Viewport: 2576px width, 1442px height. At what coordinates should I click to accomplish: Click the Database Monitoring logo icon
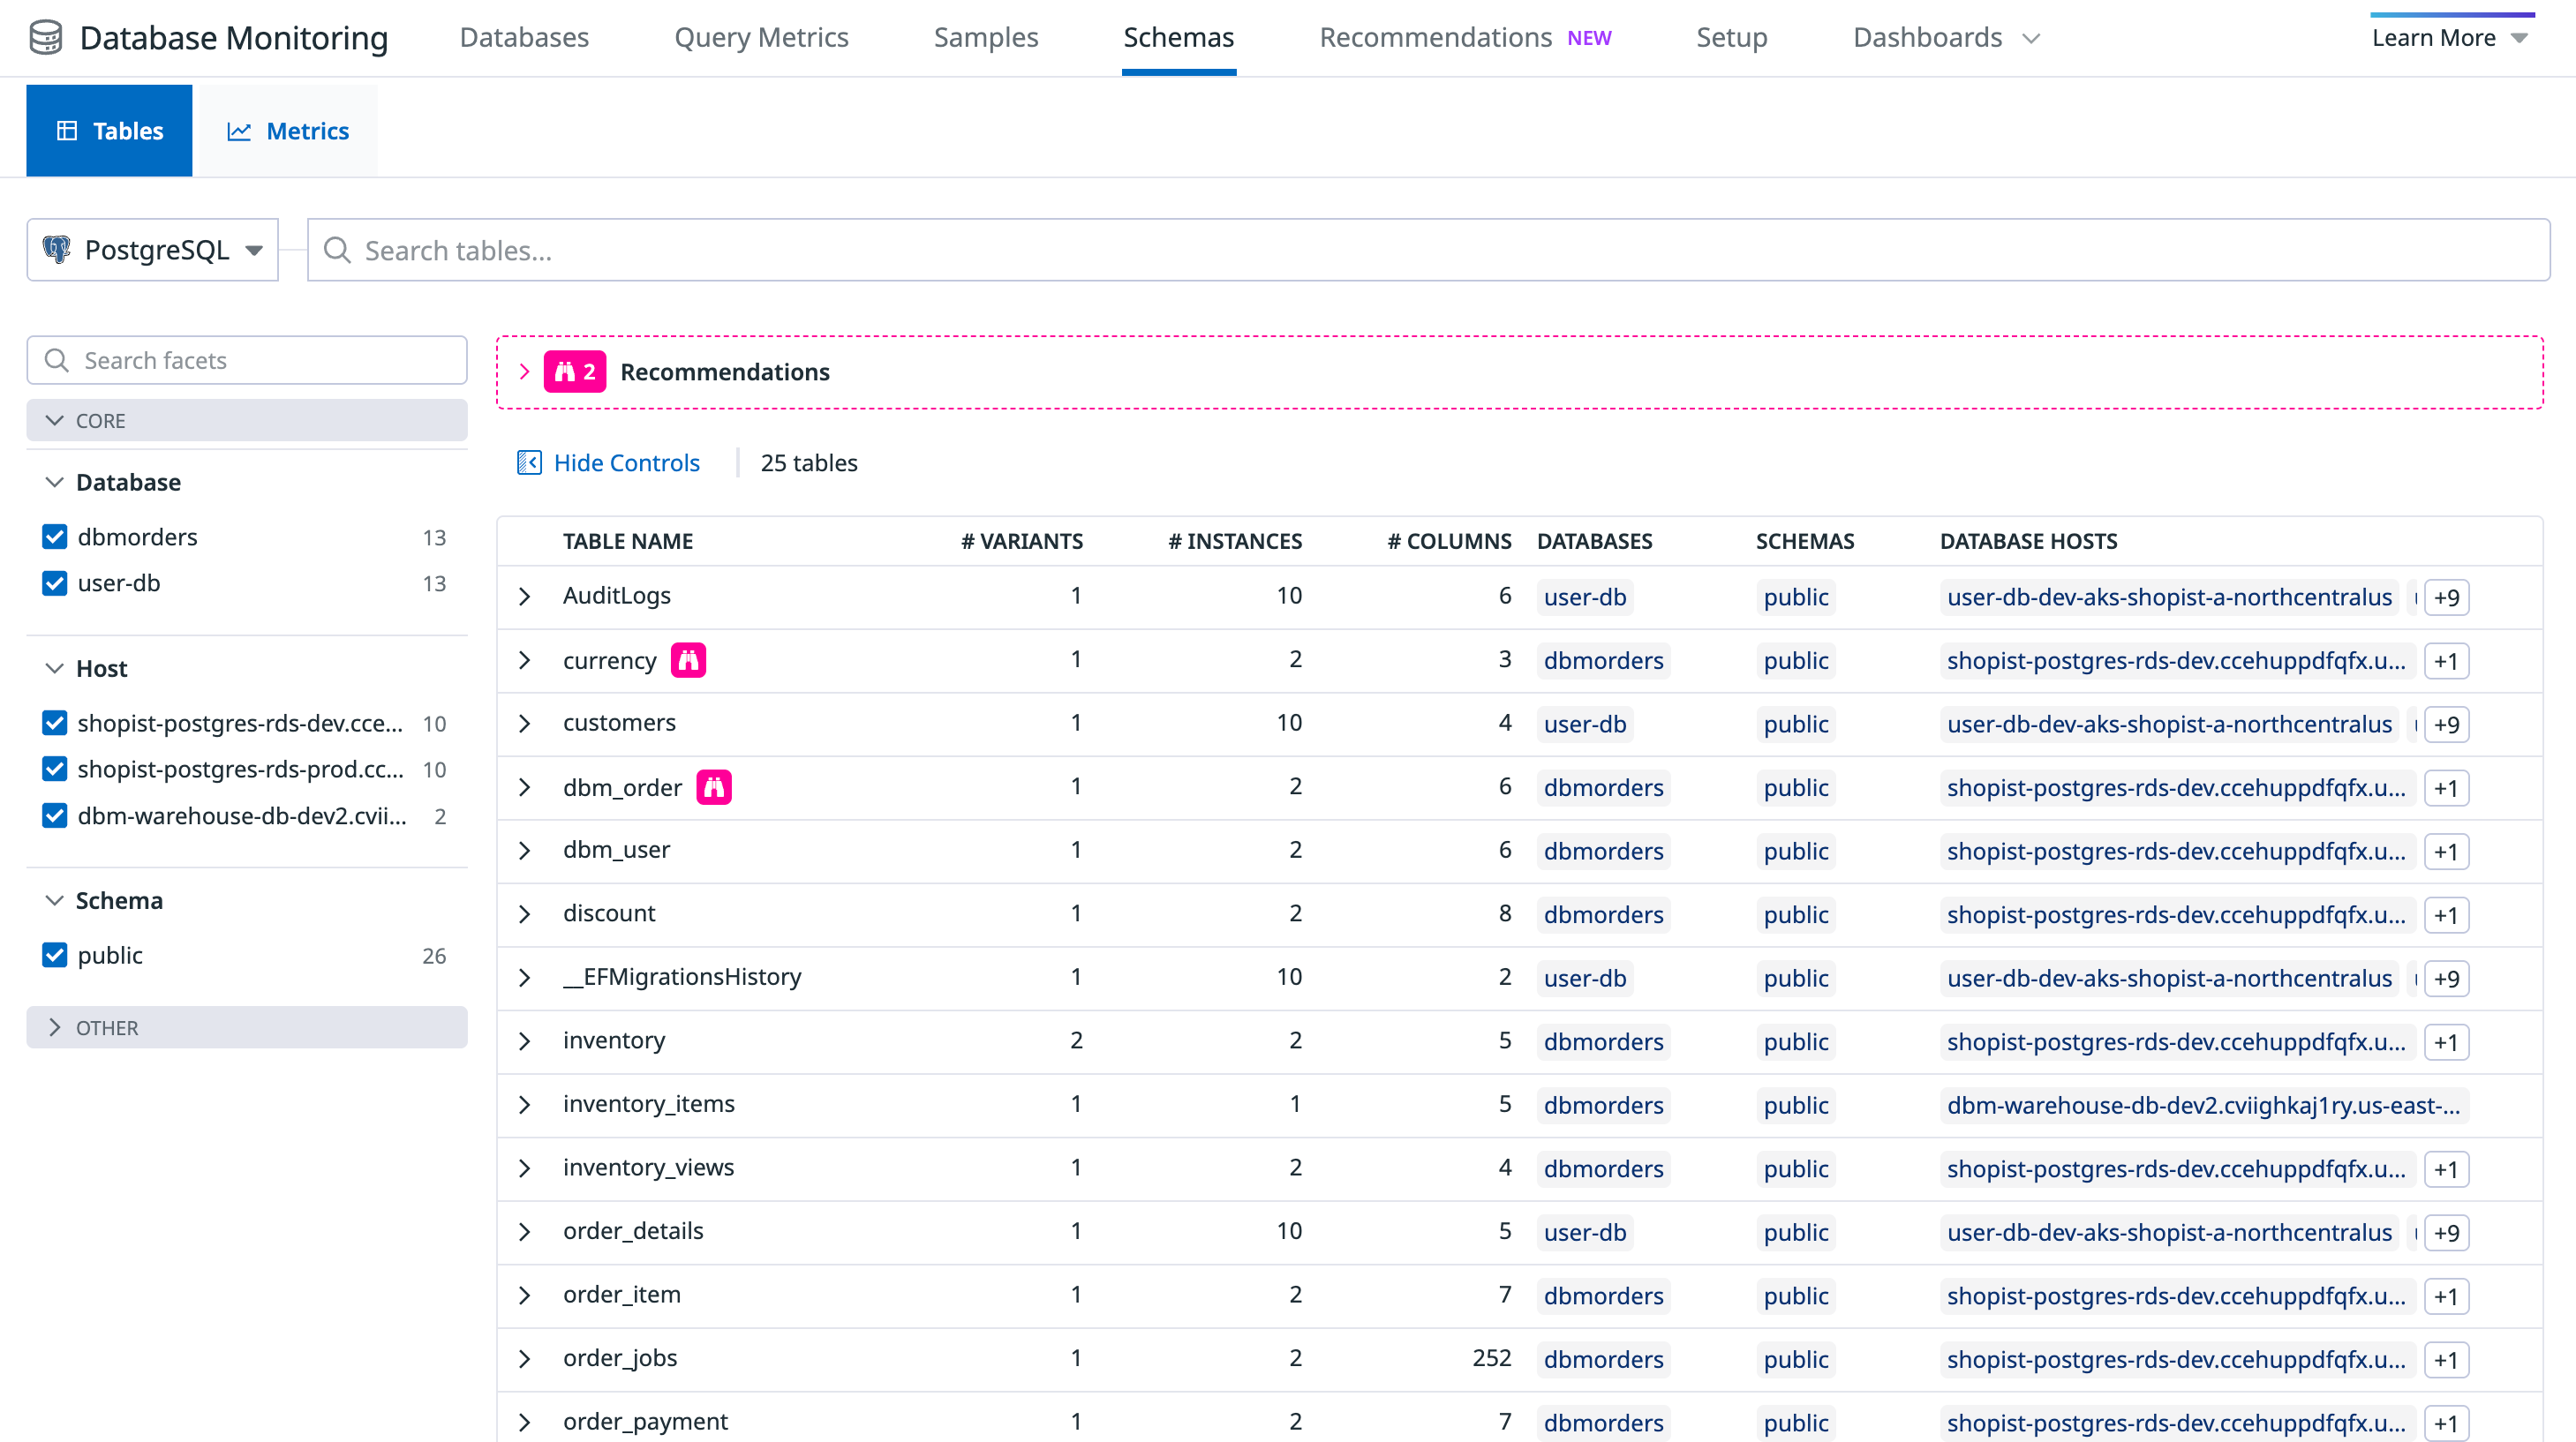click(46, 37)
